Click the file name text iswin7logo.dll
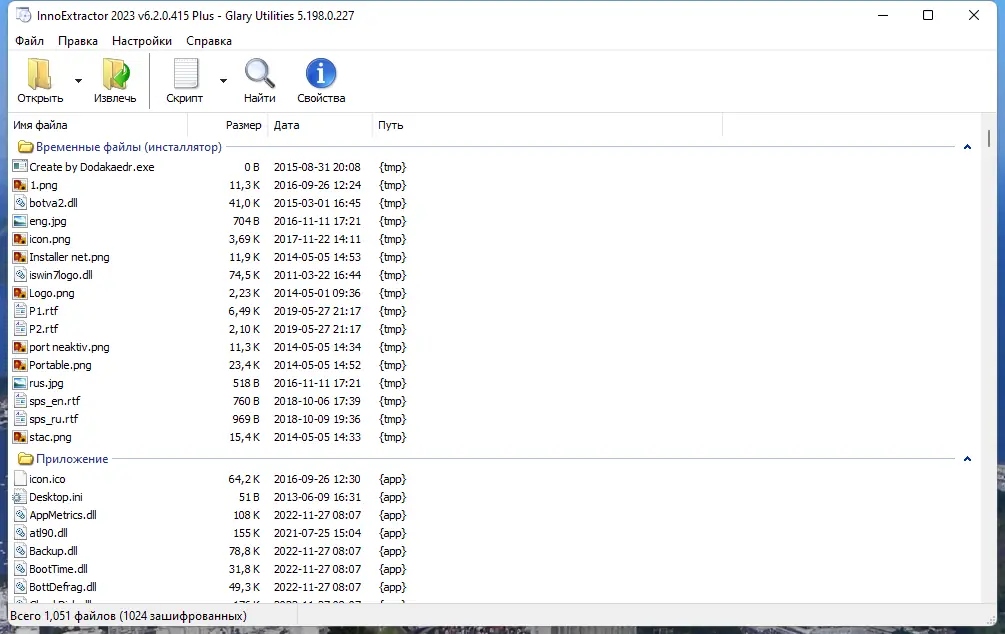 click(x=61, y=274)
